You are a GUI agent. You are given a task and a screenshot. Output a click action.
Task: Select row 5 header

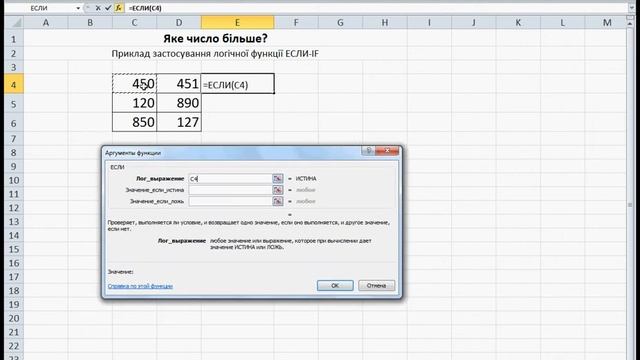pyautogui.click(x=14, y=104)
